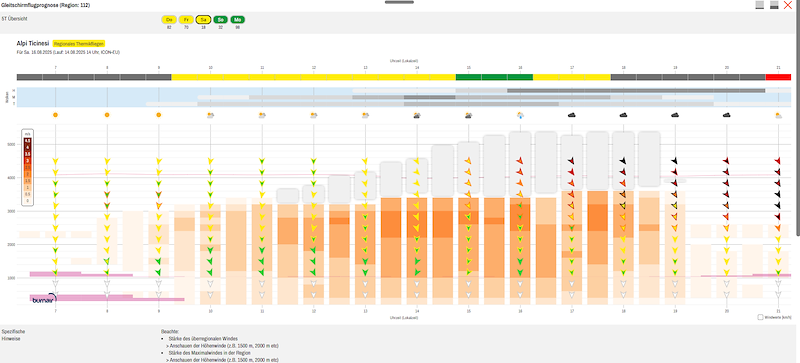This screenshot has height=363, width=800.
Task: Click the dark cloud icon at 17 o'clock
Action: pos(572,115)
